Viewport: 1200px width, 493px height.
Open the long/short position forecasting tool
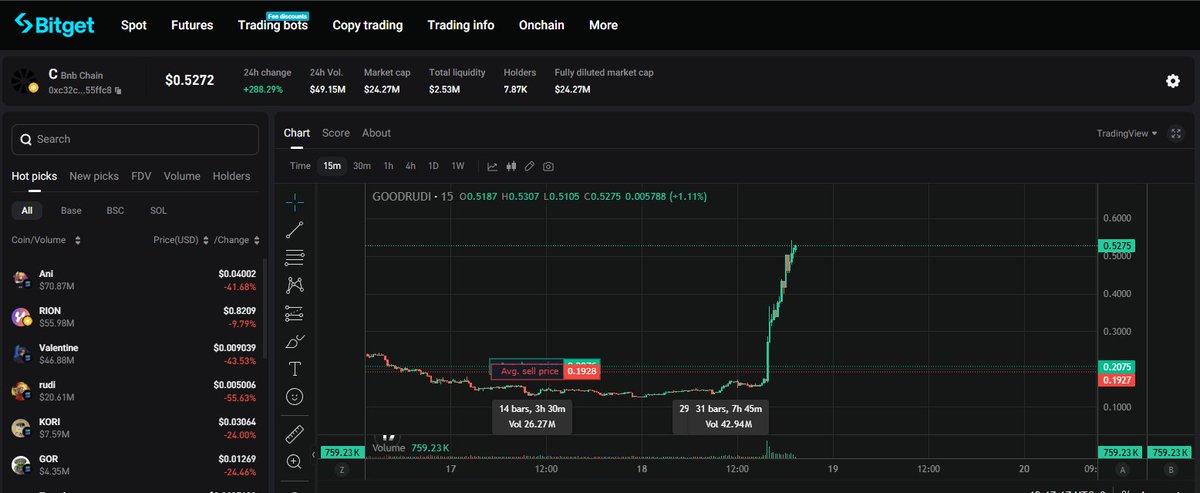pos(295,313)
